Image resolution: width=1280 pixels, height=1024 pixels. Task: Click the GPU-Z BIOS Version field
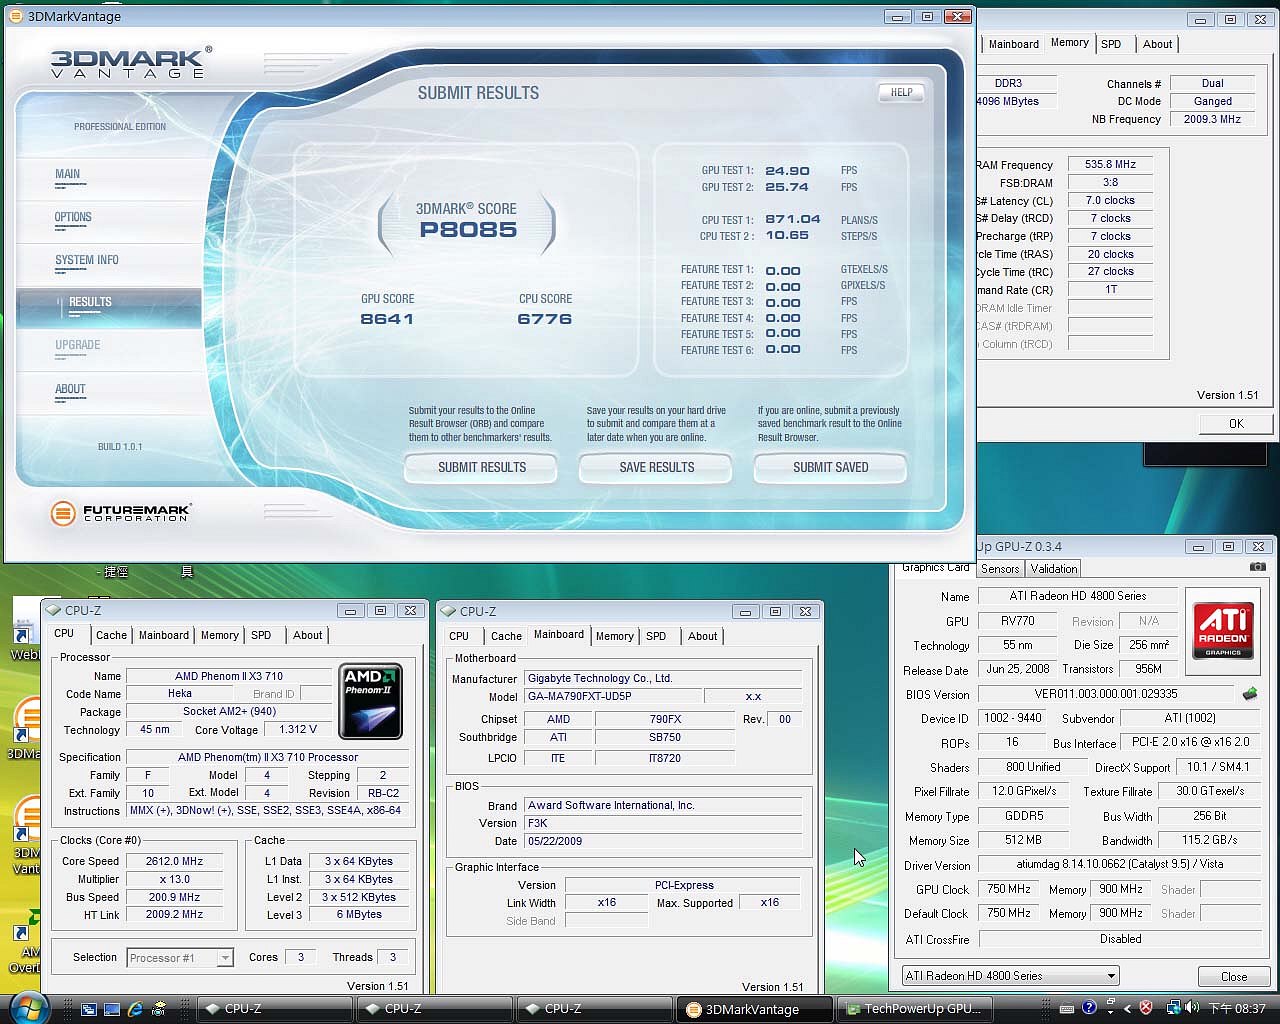tap(1106, 694)
